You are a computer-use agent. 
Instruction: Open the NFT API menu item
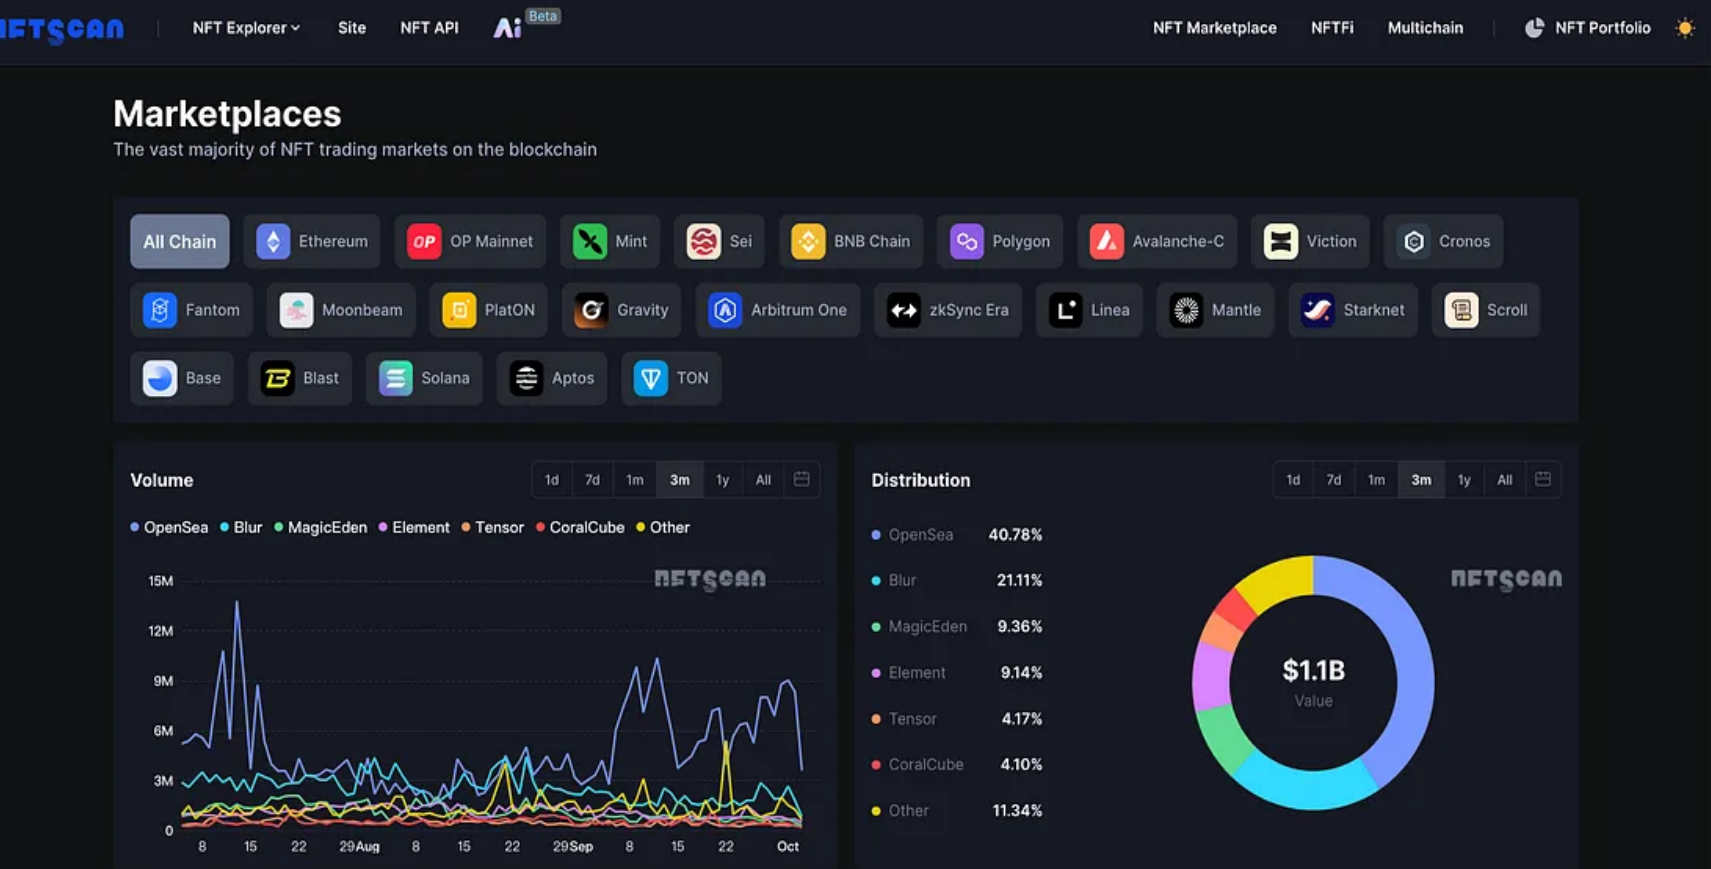tap(429, 28)
